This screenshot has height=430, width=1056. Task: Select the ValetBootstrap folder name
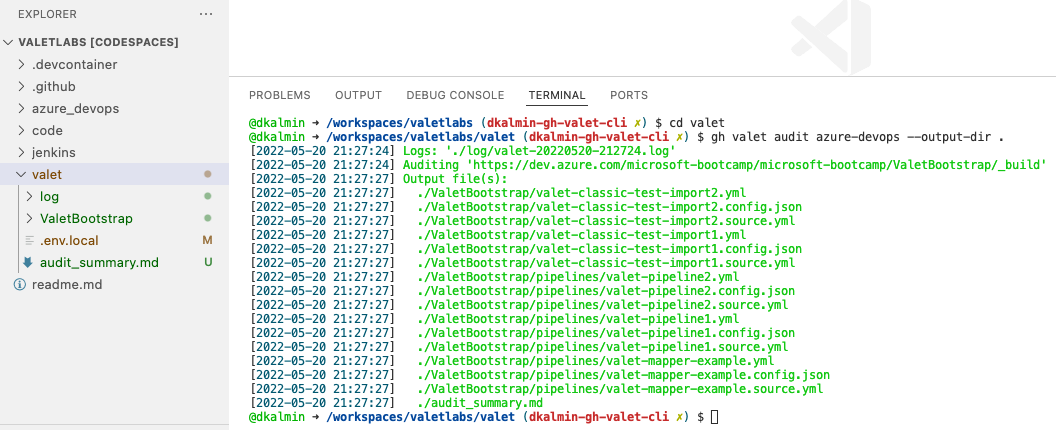coord(86,218)
